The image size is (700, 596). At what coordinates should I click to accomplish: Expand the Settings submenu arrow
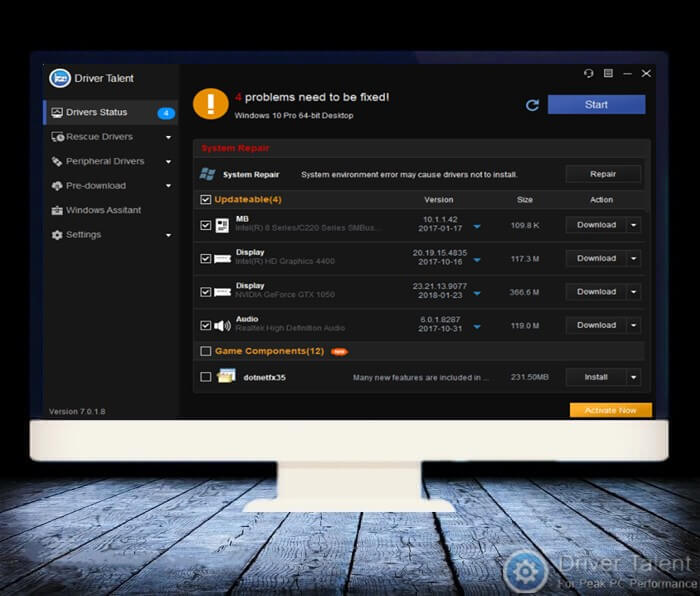(168, 235)
